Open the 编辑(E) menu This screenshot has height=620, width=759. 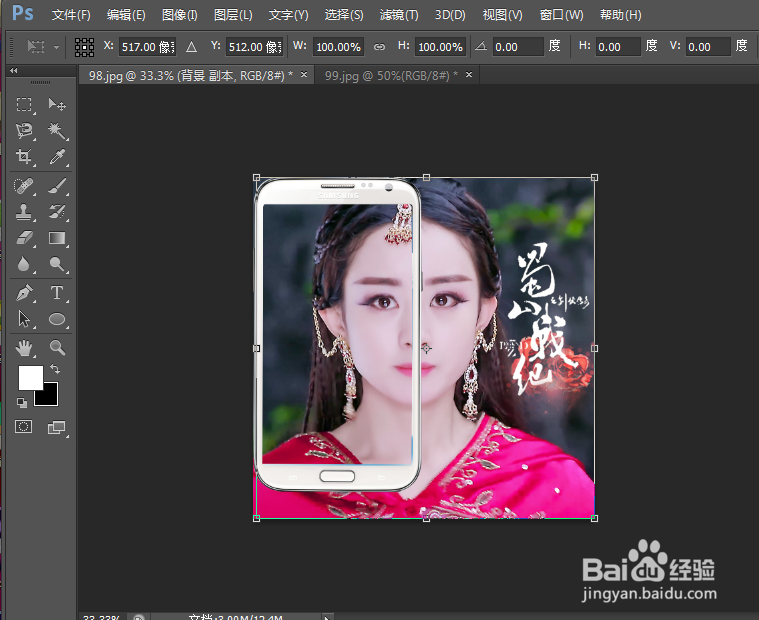126,15
